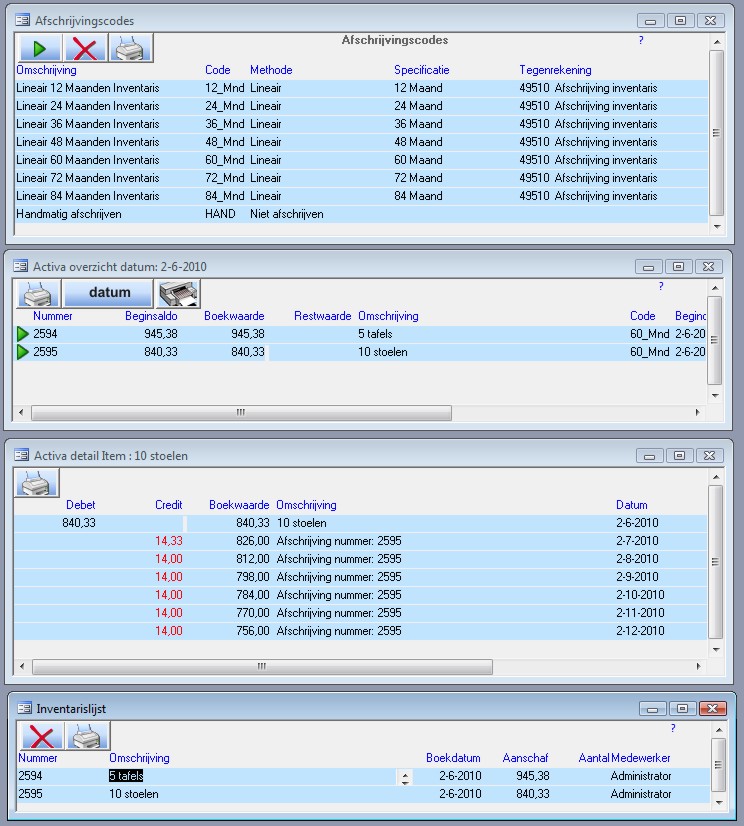
Task: Click printer icon in Activa detail Item window
Action: tap(36, 483)
